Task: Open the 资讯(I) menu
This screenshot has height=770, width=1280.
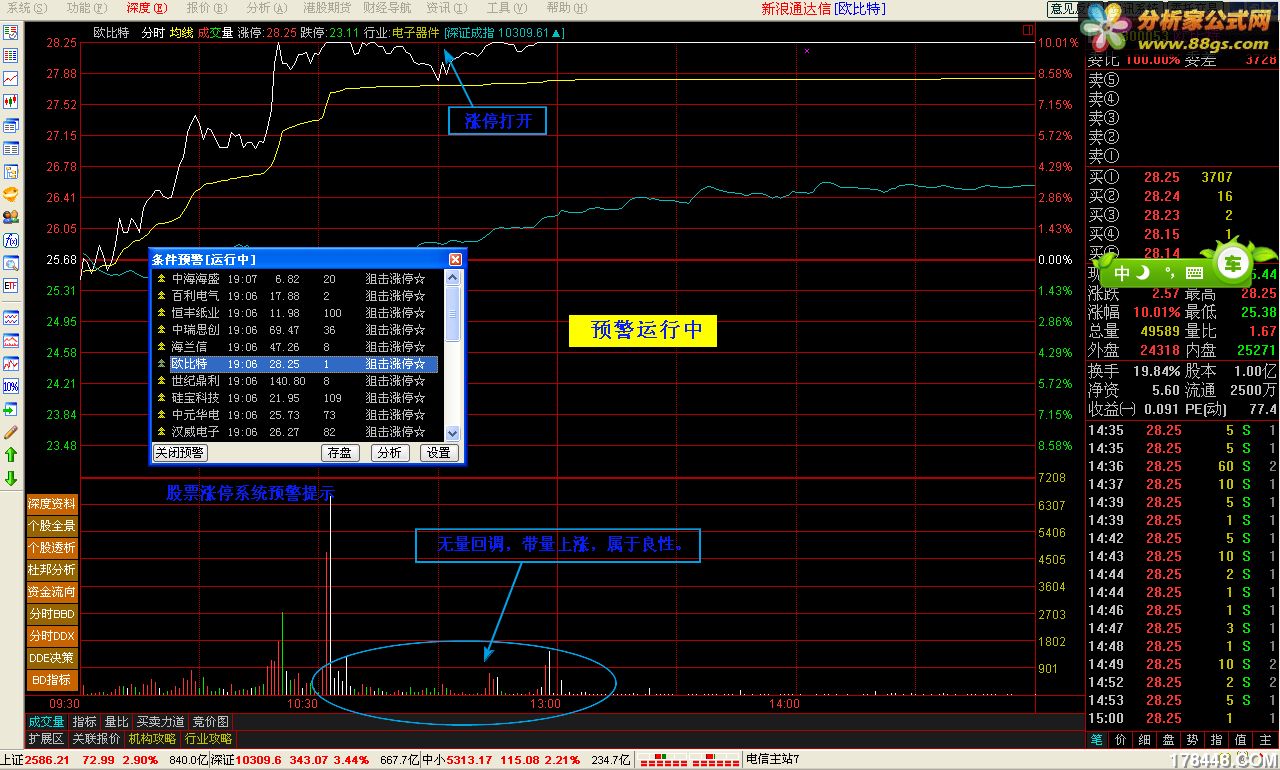Action: pos(446,8)
